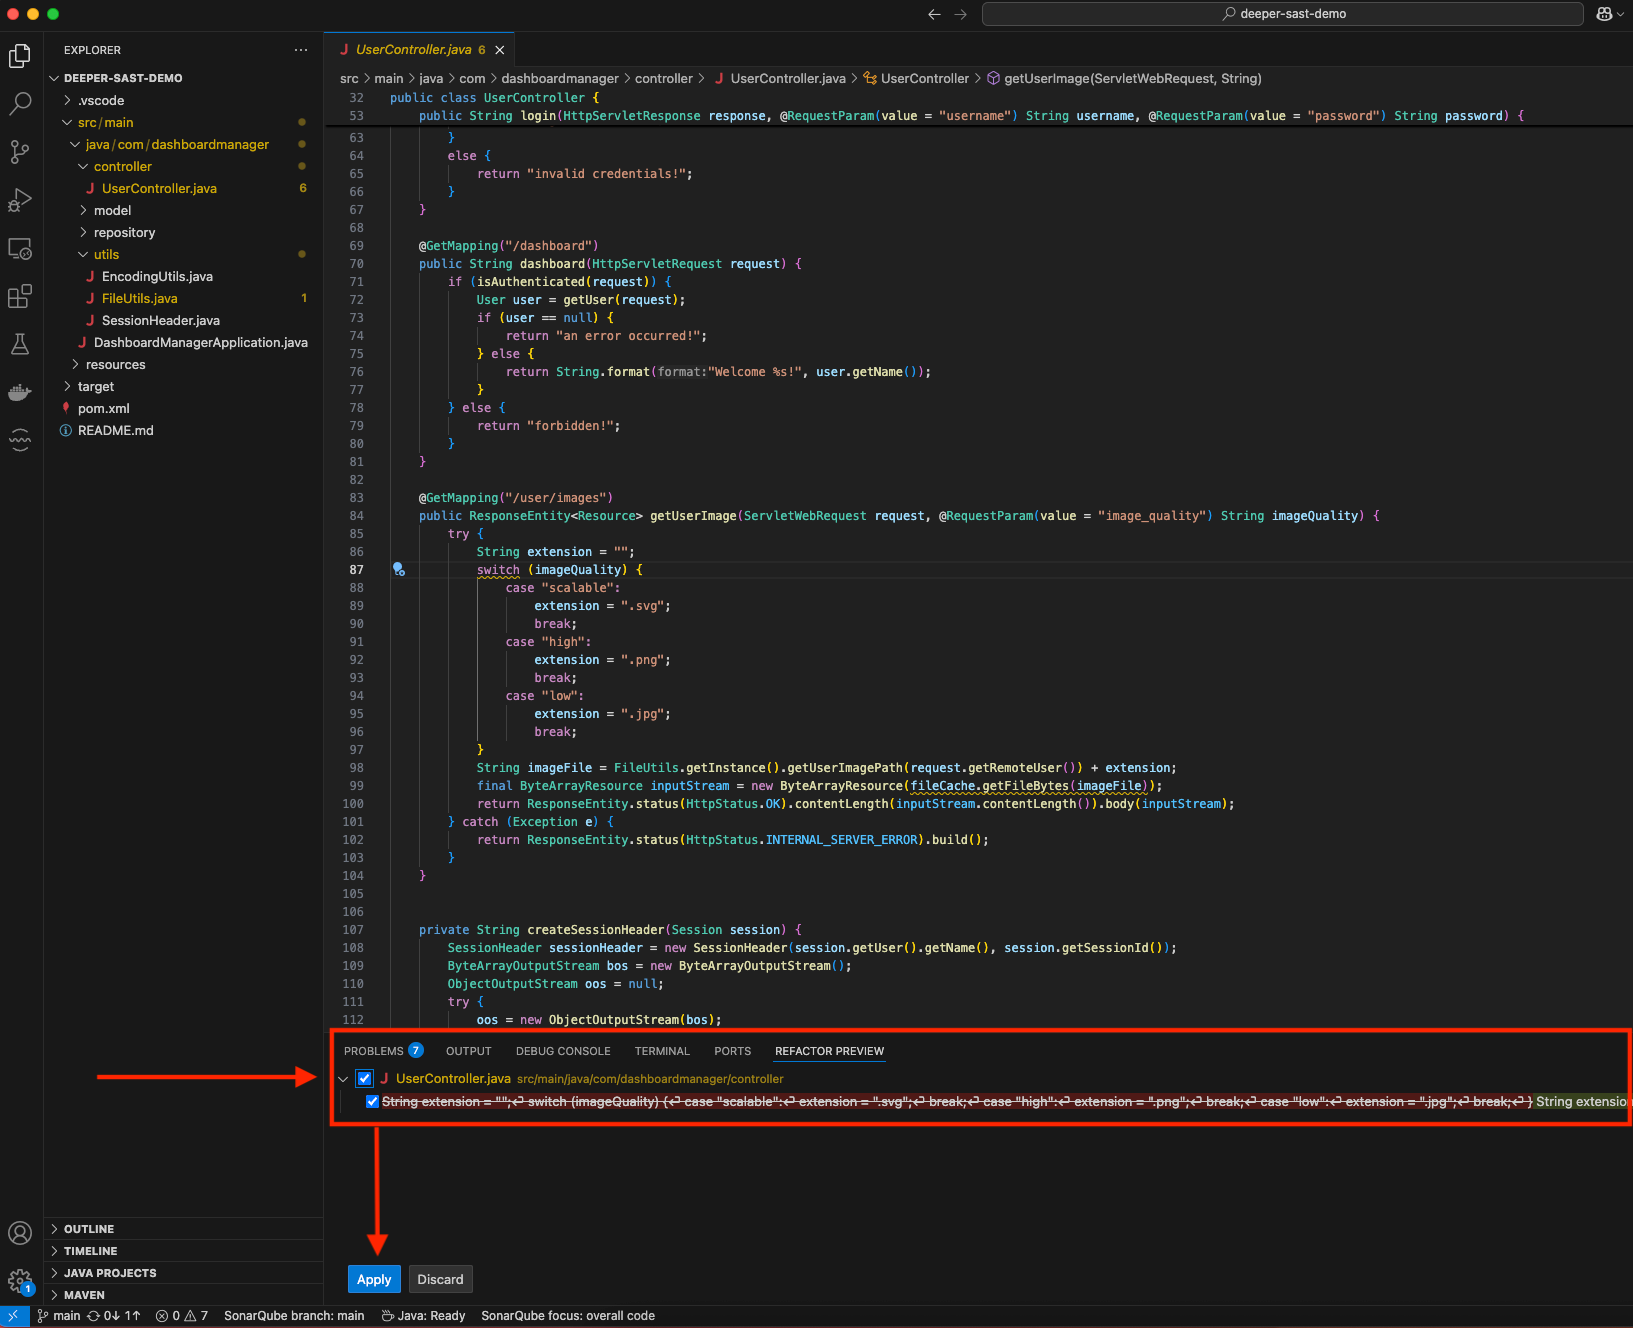Discard the pending refactoring
1633x1328 pixels.
440,1279
